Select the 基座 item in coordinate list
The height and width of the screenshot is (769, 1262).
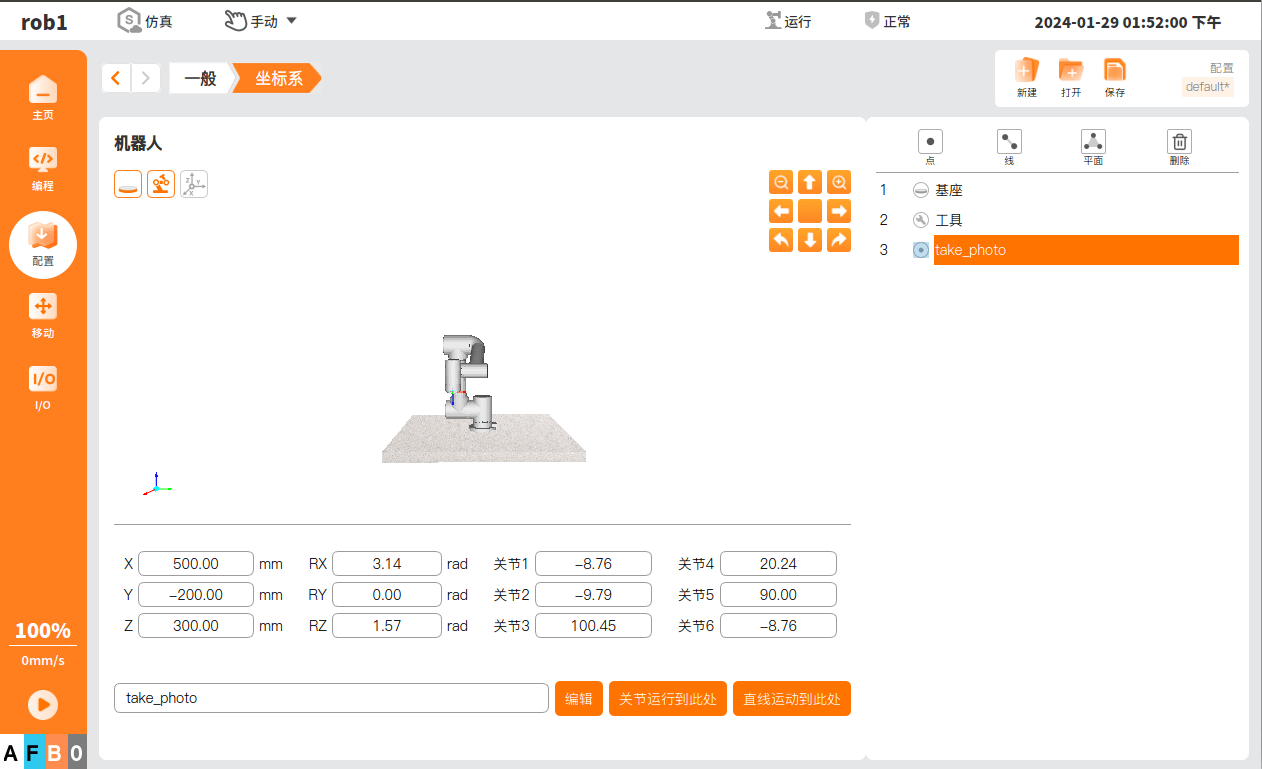(x=948, y=190)
